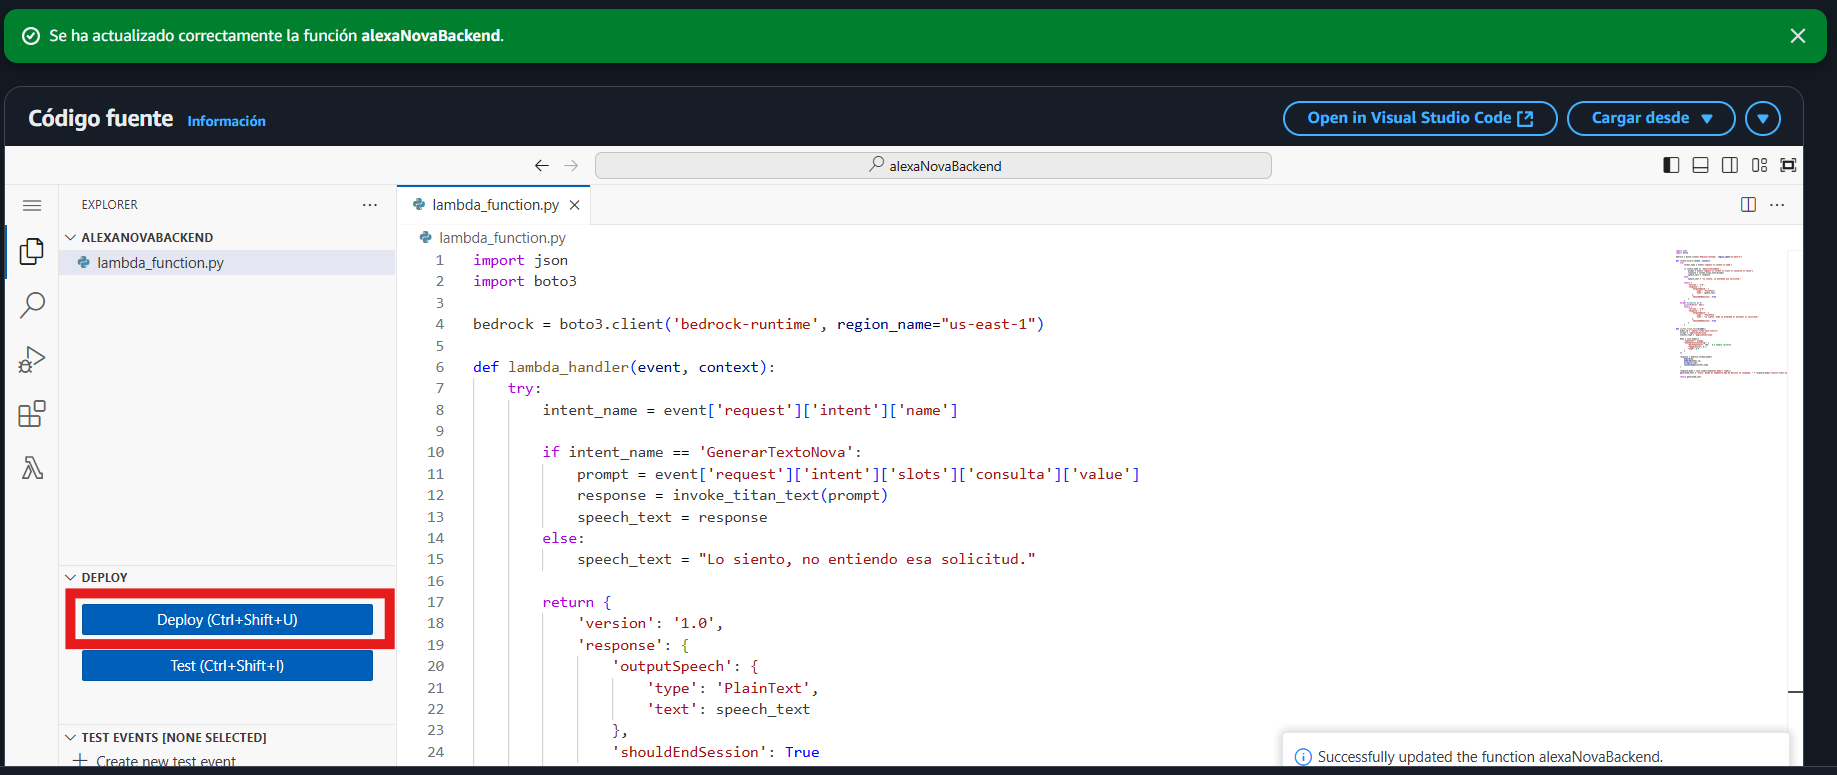The height and width of the screenshot is (775, 1837).
Task: Toggle the primary sidebar visibility
Action: [x=1671, y=166]
